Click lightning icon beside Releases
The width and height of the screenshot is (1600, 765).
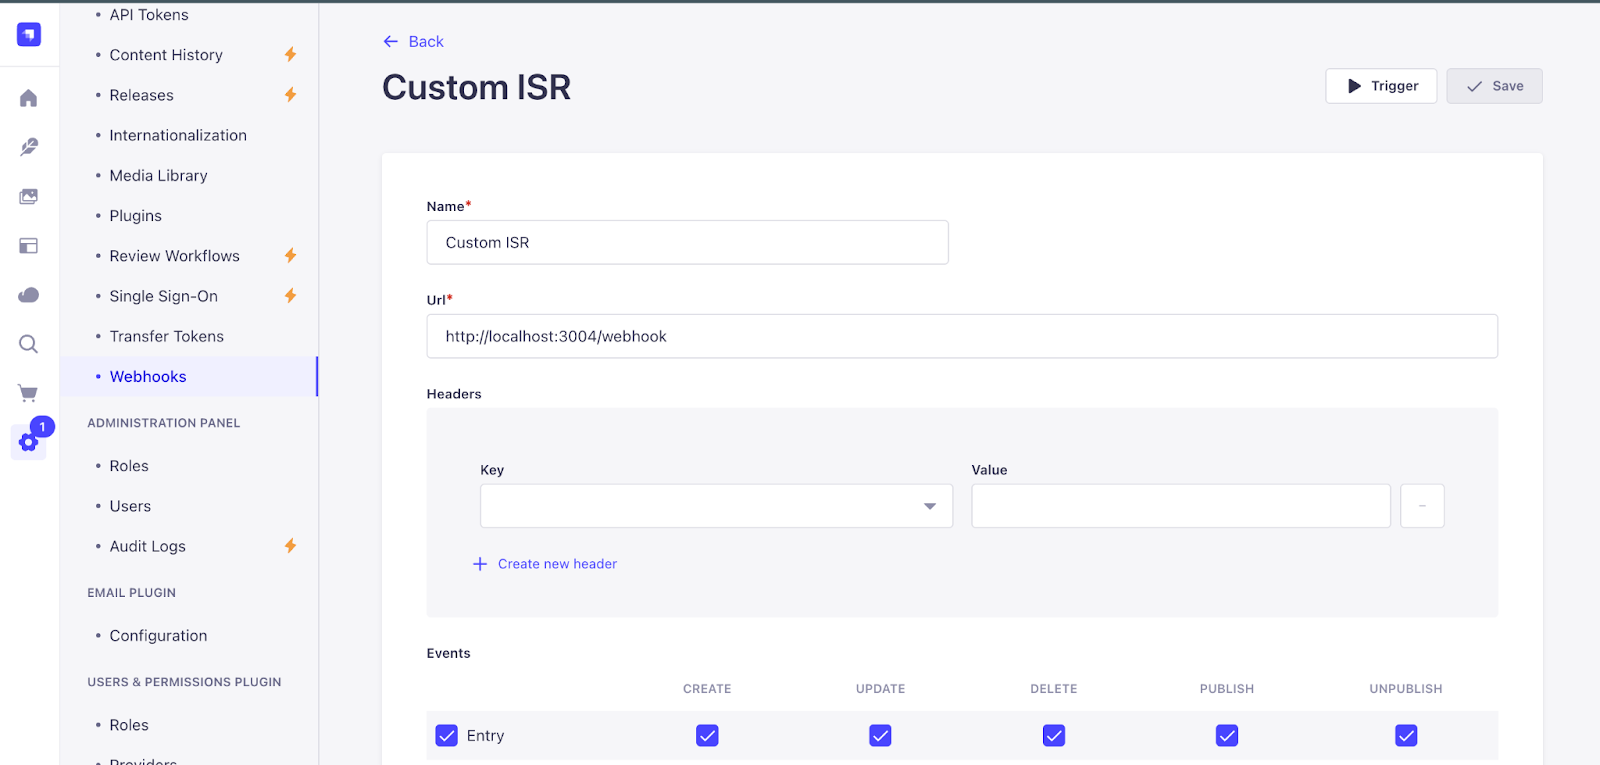290,94
